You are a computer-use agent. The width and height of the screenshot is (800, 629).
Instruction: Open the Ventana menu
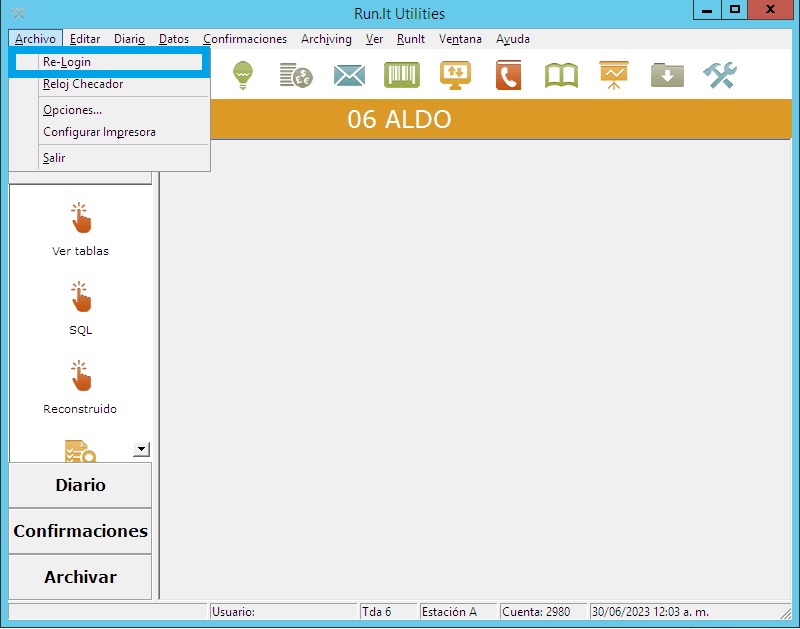pyautogui.click(x=460, y=39)
